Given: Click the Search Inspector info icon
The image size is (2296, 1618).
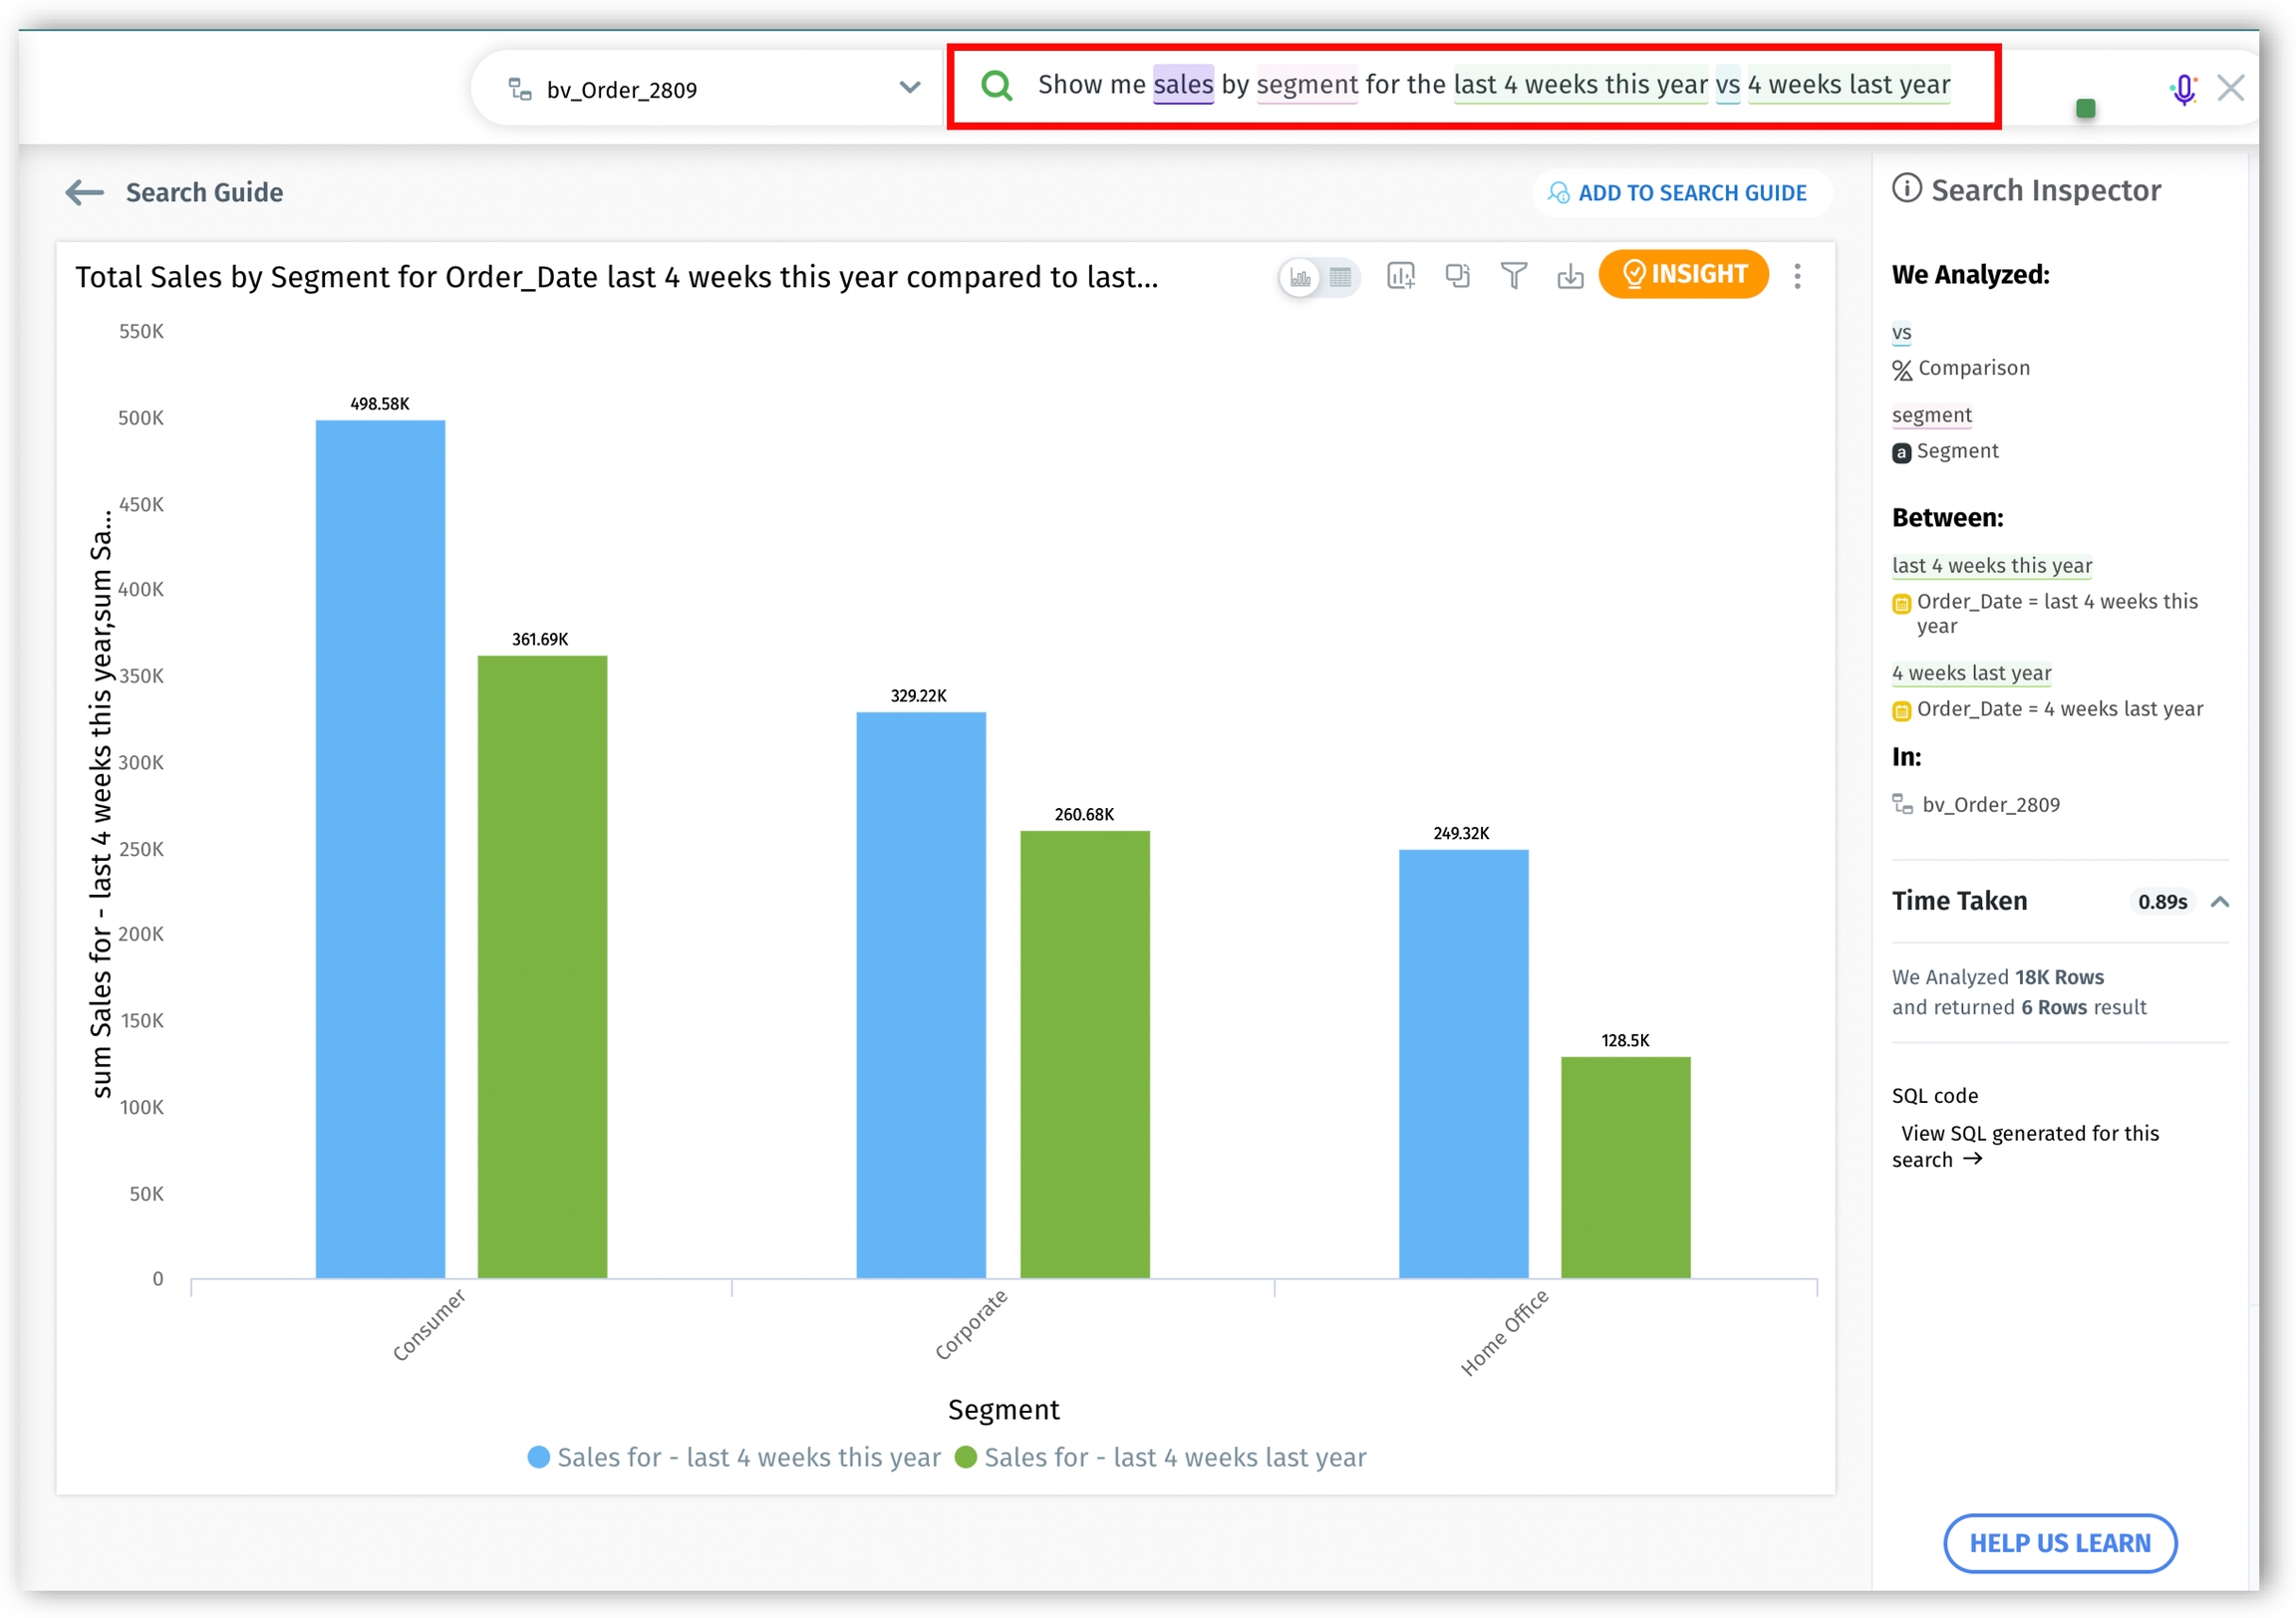Looking at the screenshot, I should click(1906, 188).
